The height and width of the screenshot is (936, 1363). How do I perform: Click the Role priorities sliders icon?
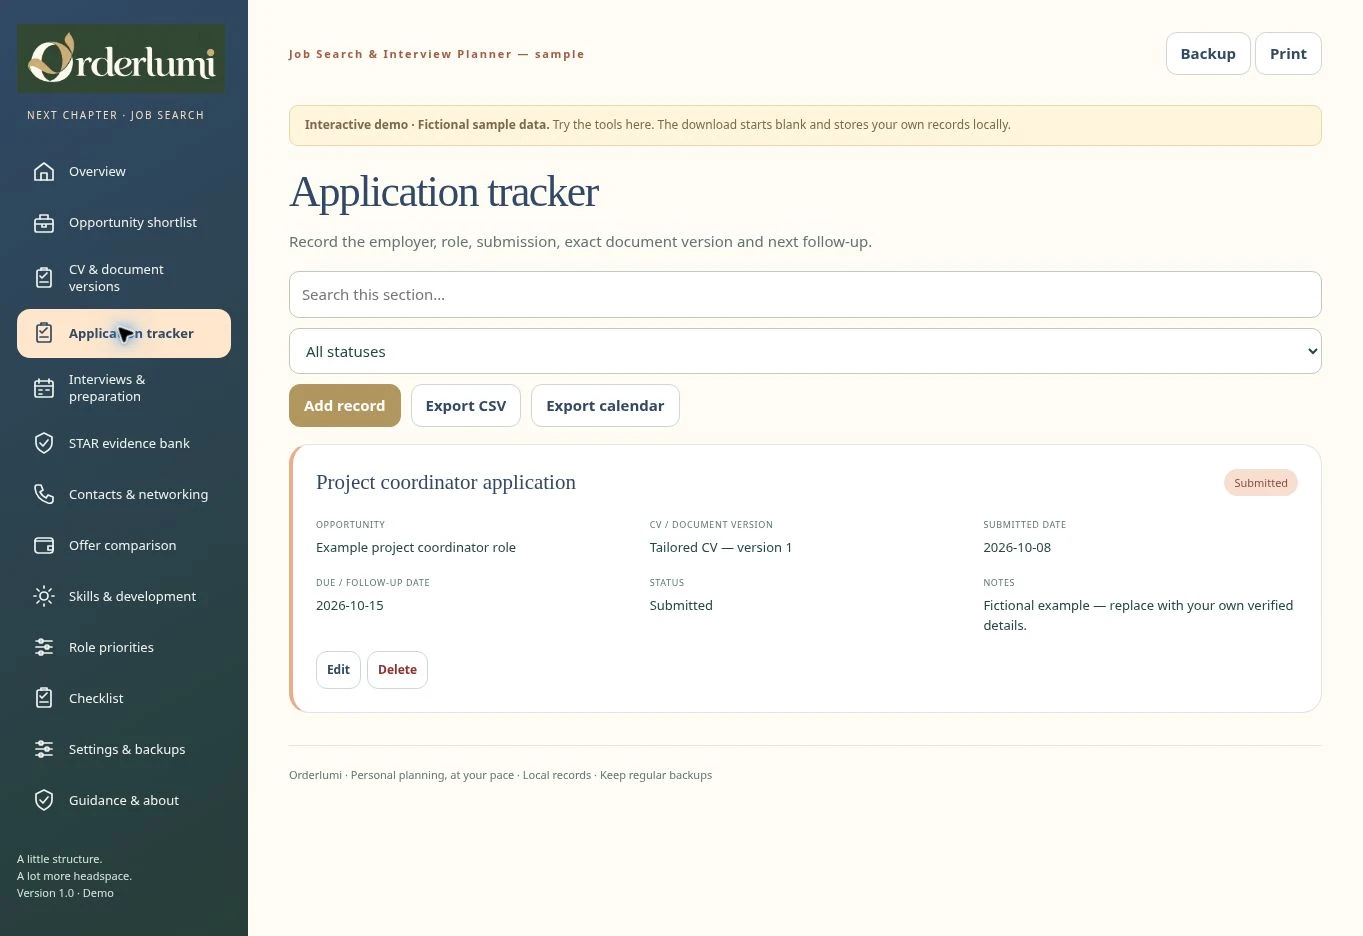pyautogui.click(x=44, y=647)
